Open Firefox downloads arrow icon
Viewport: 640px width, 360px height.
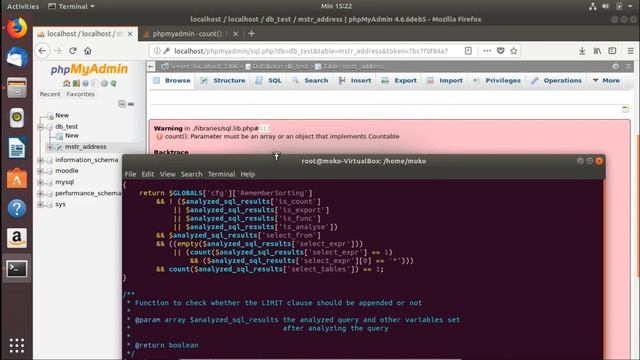[582, 51]
